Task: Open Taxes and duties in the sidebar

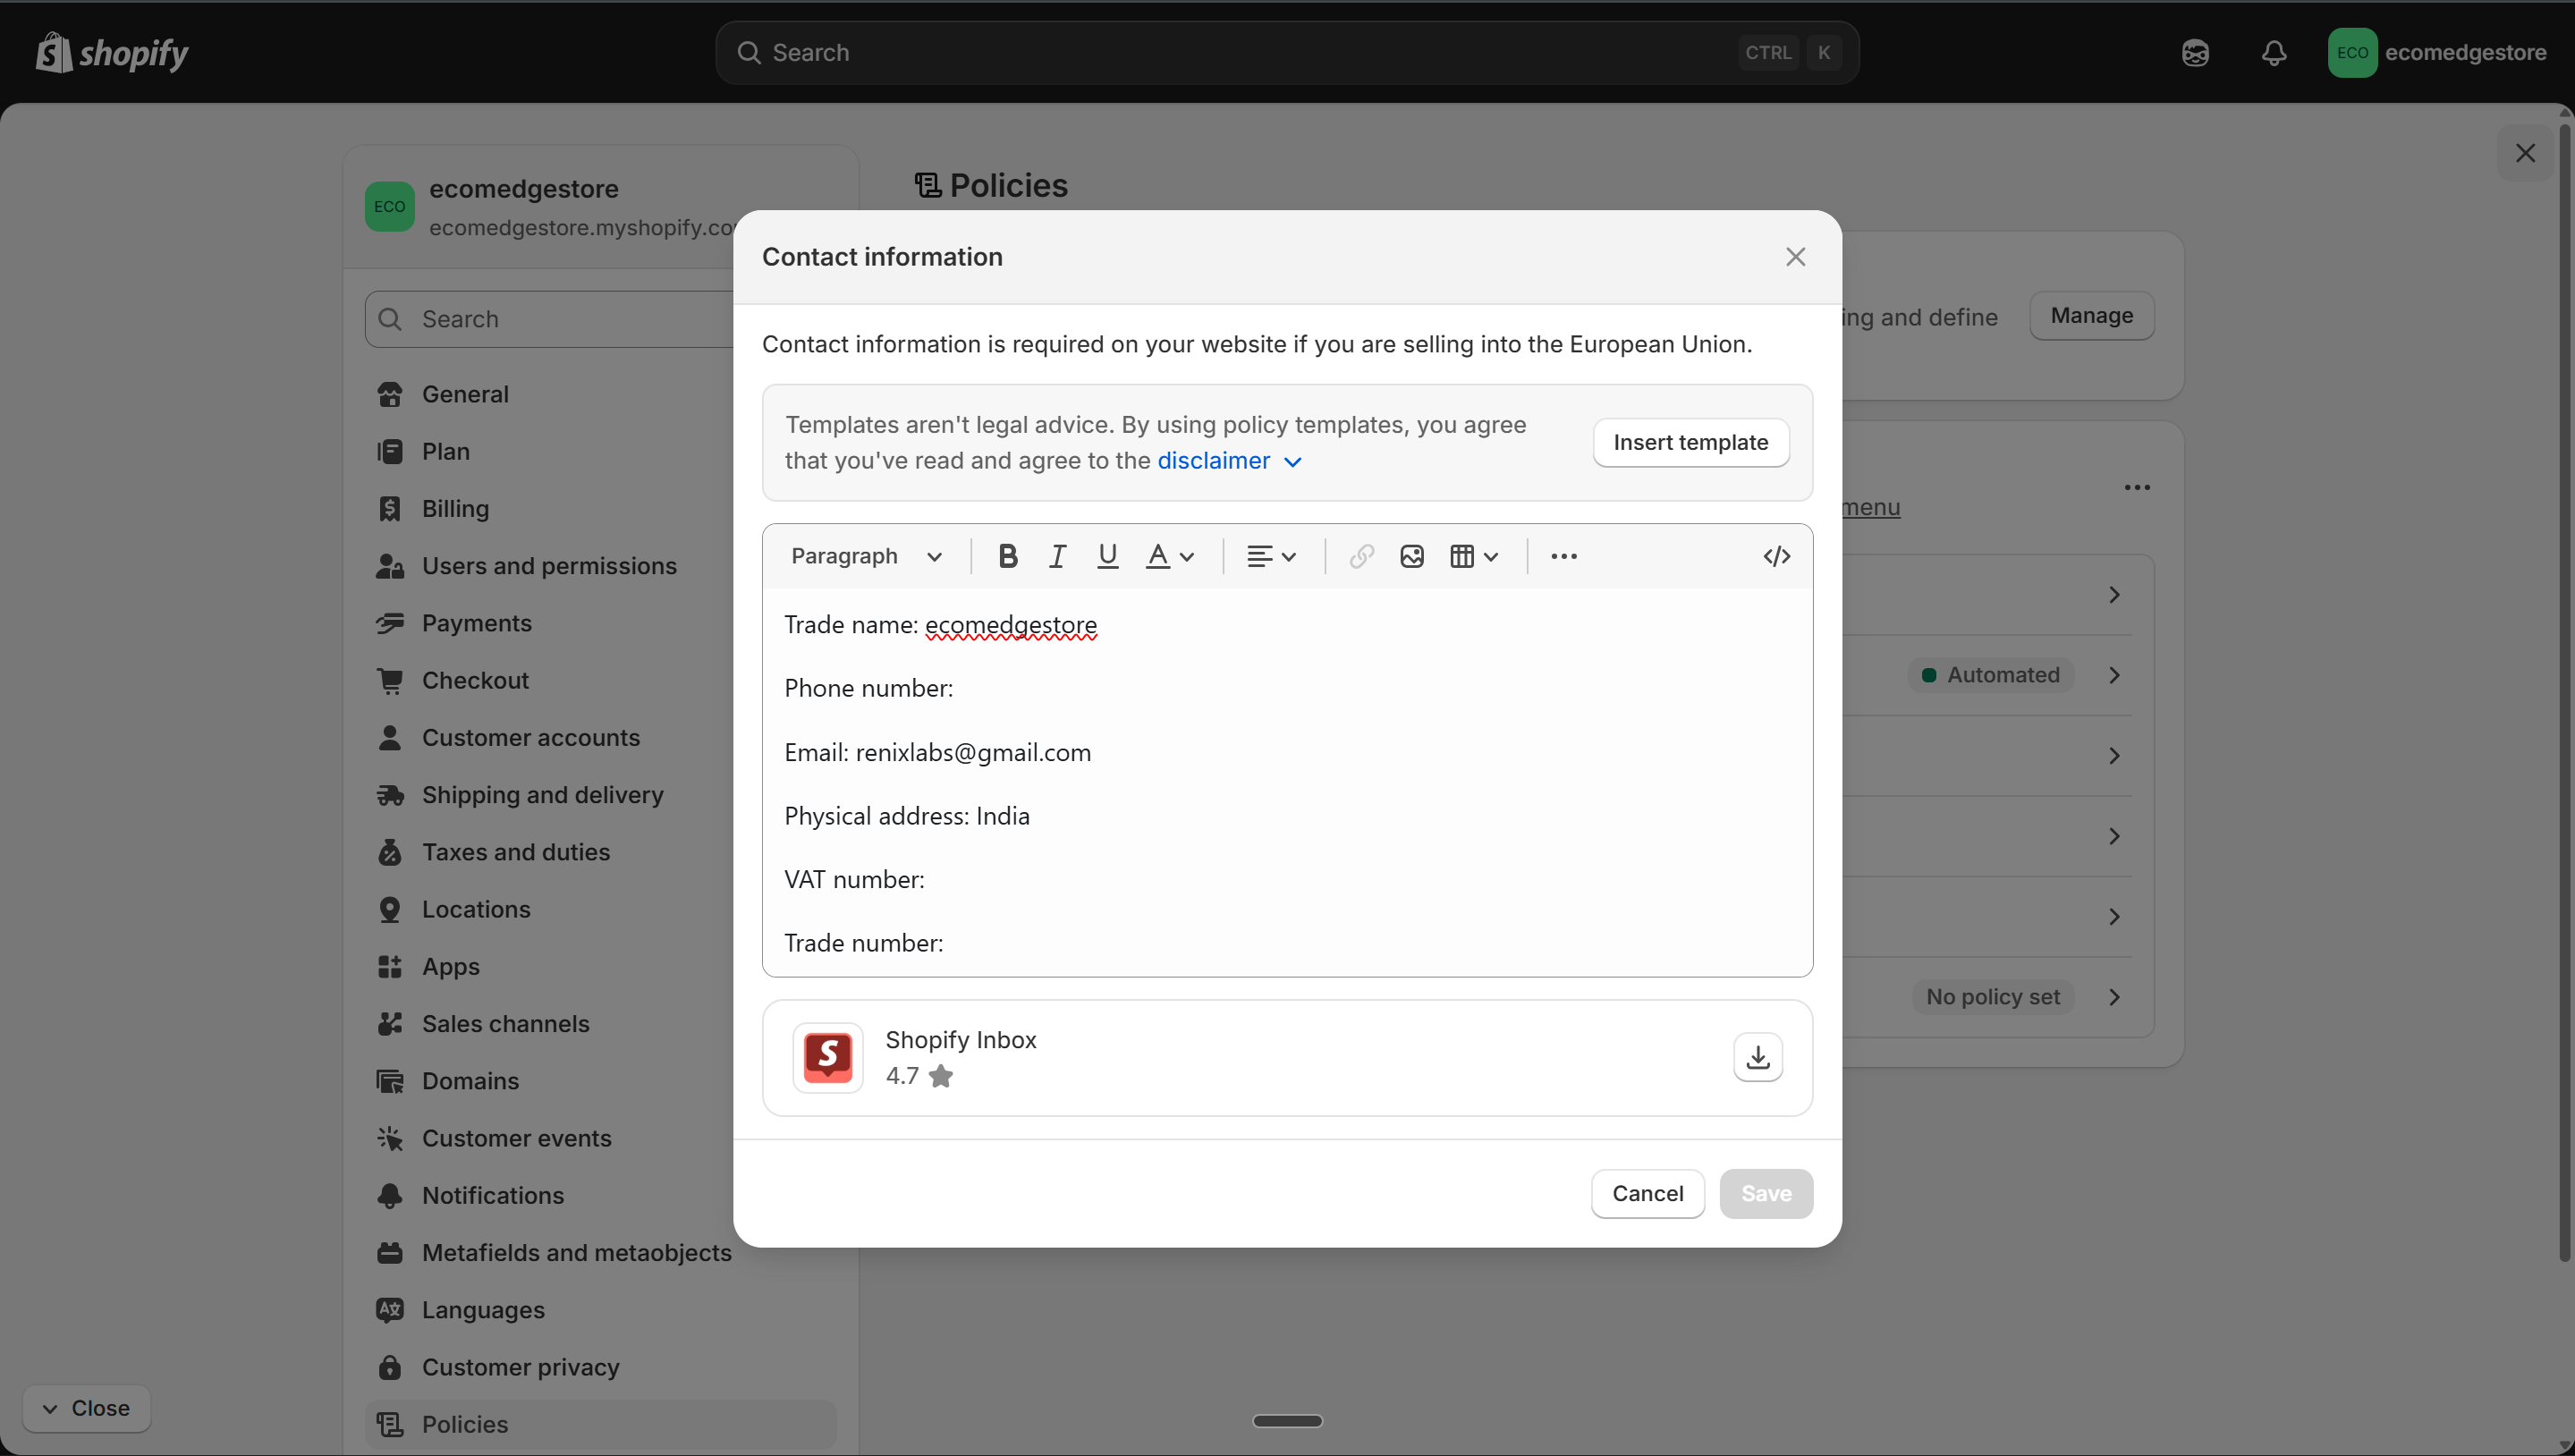Action: pyautogui.click(x=516, y=851)
